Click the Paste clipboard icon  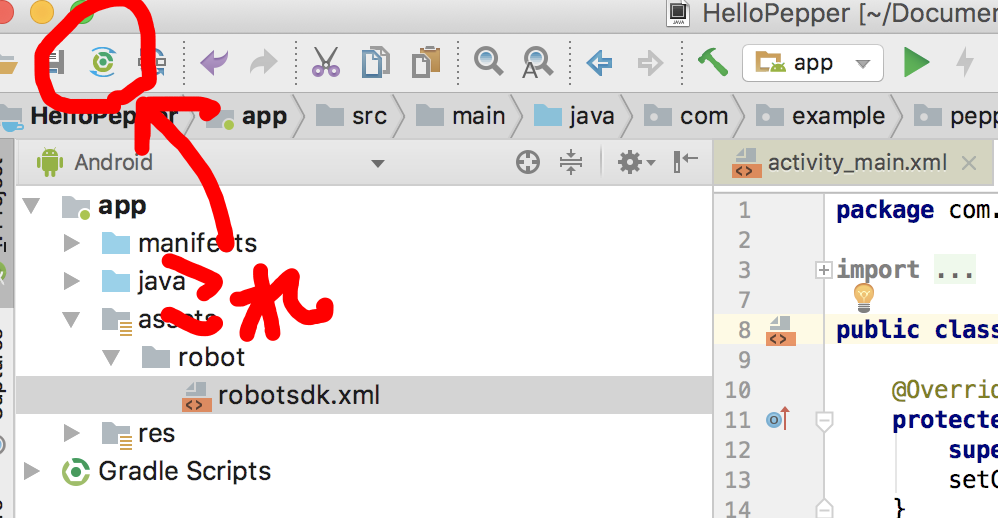click(x=426, y=62)
